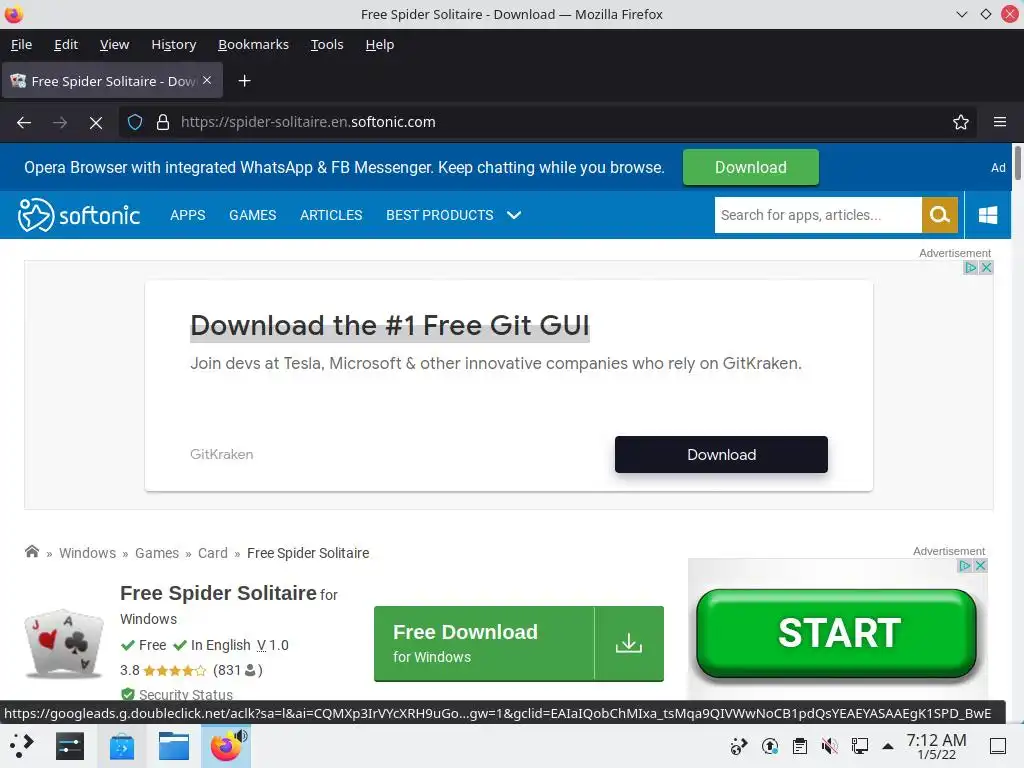
Task: Click the green START ad button
Action: pos(837,633)
